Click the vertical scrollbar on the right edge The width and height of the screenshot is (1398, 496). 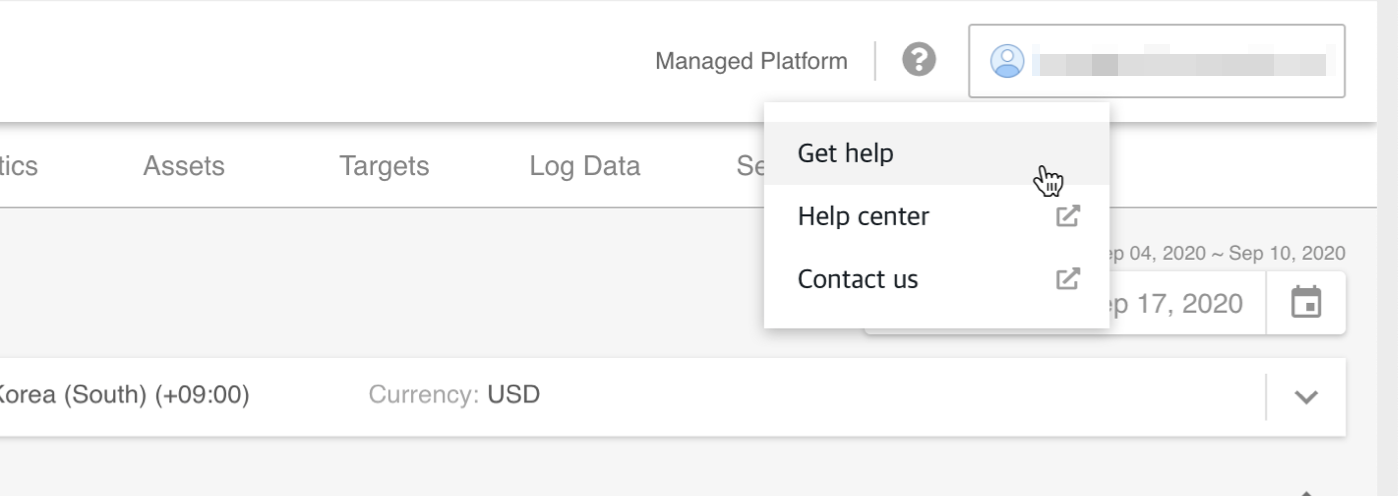click(x=1390, y=250)
